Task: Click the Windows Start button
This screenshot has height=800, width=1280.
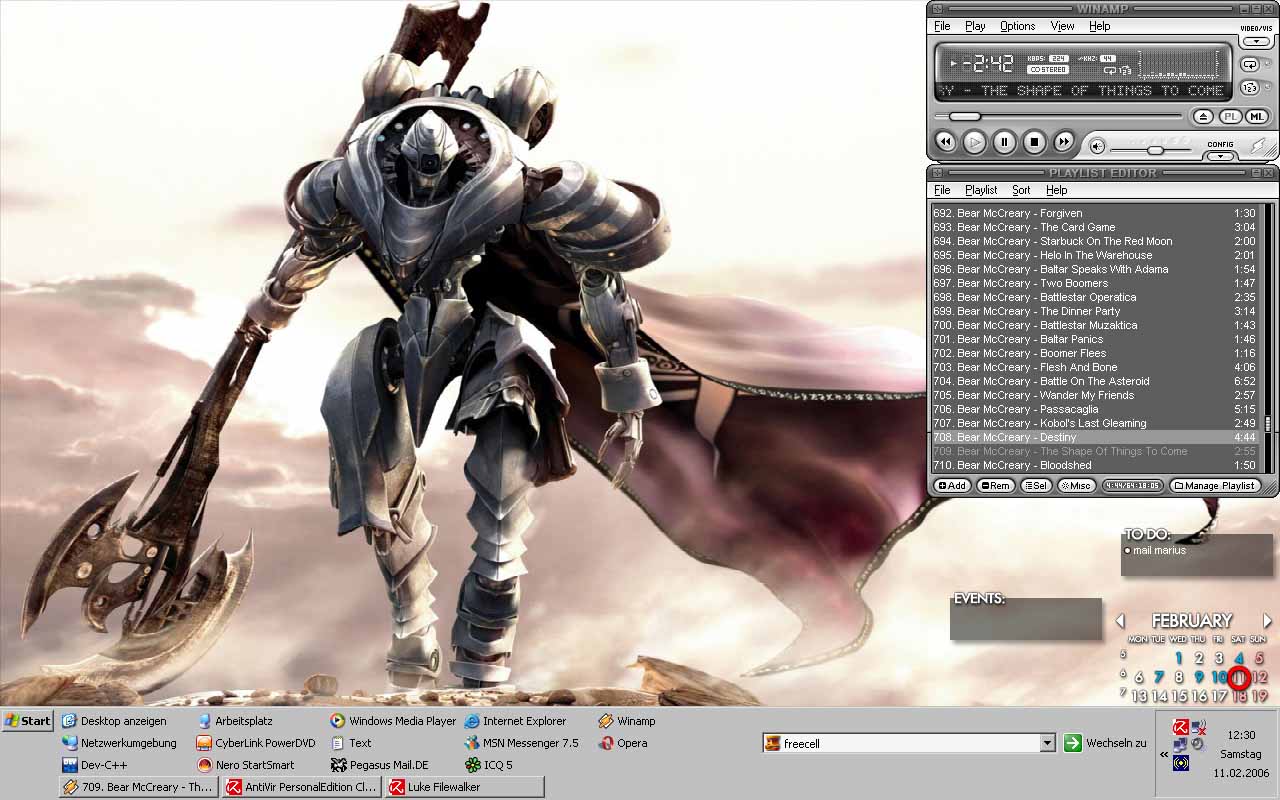Action: click(28, 720)
